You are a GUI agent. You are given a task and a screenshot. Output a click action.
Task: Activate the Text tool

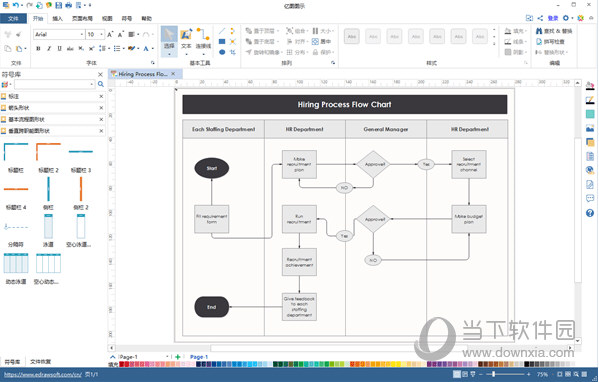click(186, 38)
